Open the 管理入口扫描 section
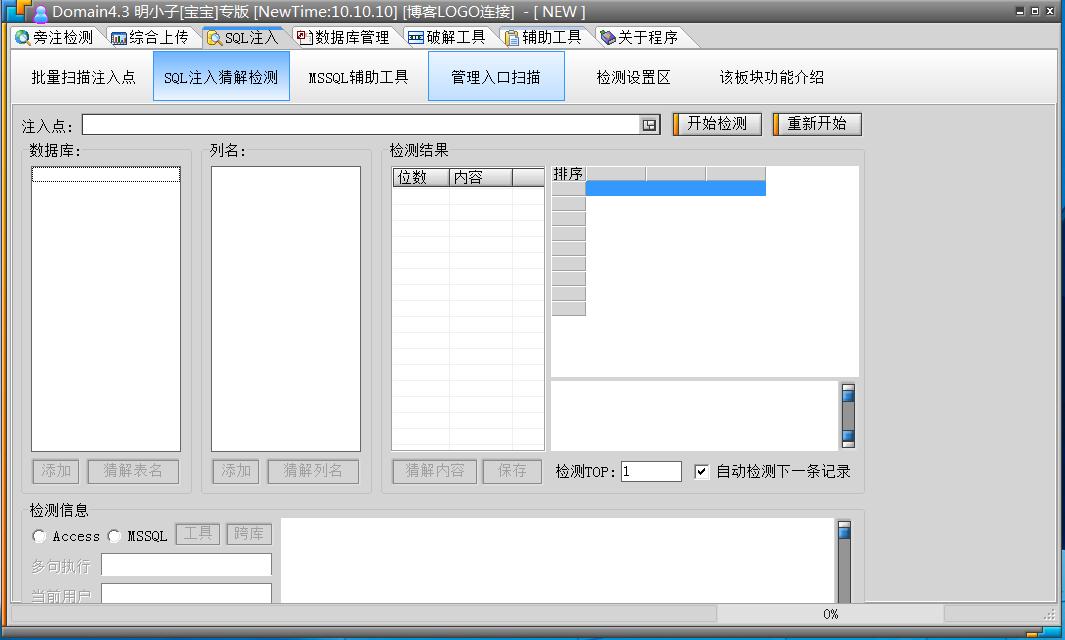Image resolution: width=1065 pixels, height=640 pixels. [496, 77]
